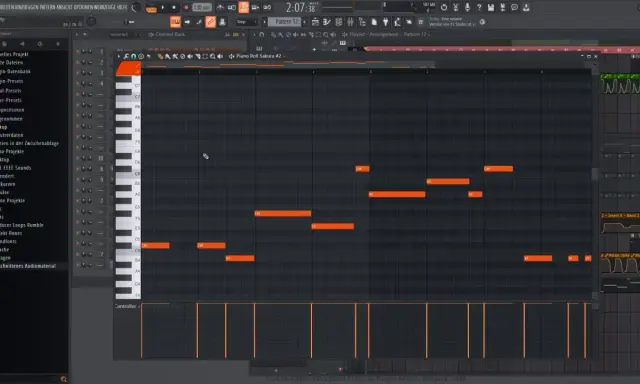Click the question mark help icon
640x384 pixels.
point(479,7)
